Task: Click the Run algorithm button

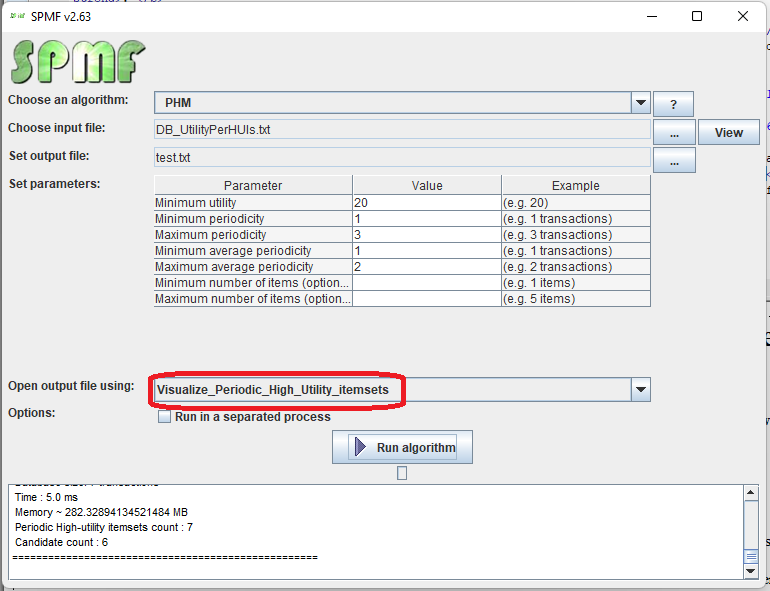Action: [x=402, y=447]
